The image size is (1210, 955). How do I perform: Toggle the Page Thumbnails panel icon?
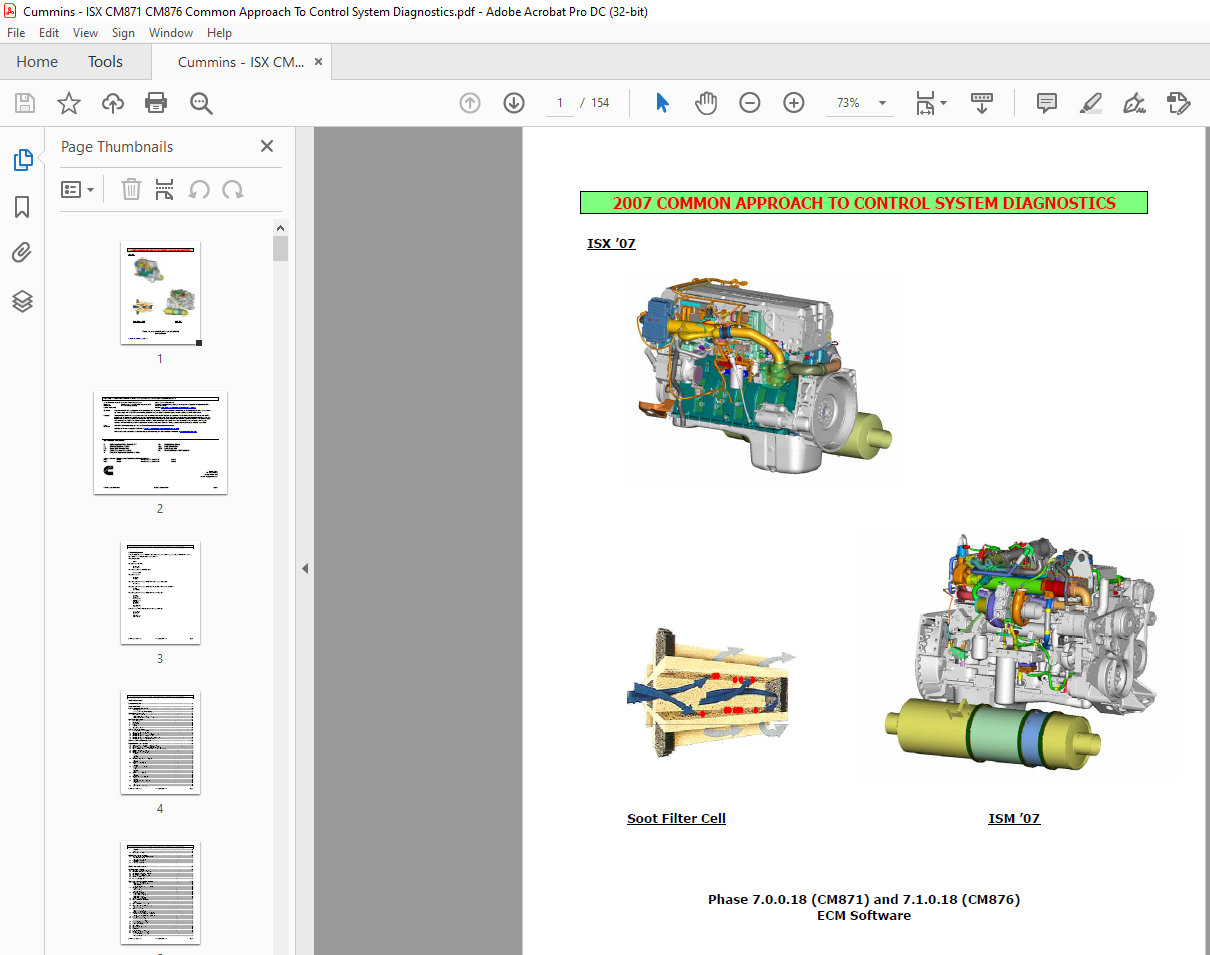click(22, 160)
